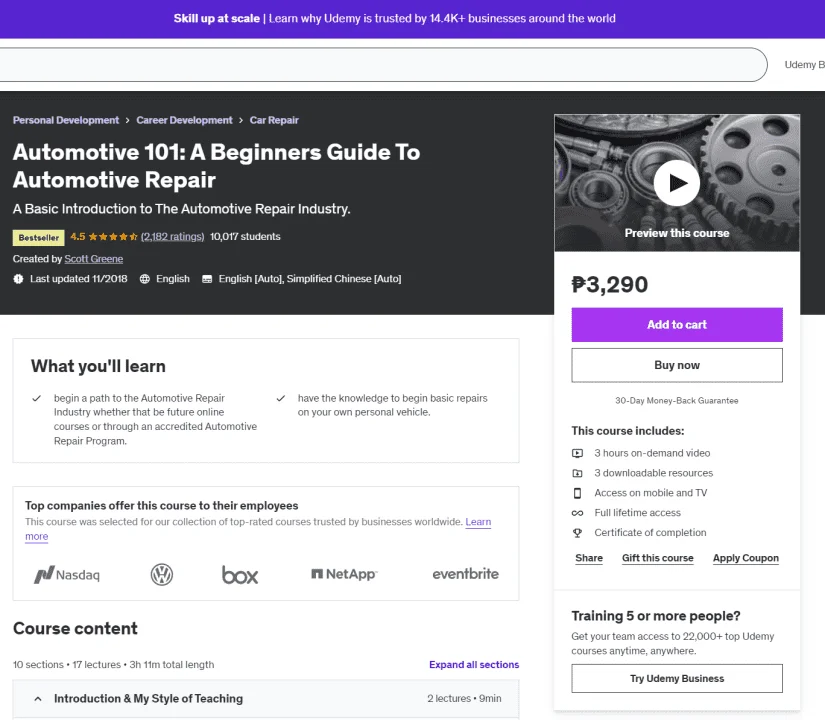This screenshot has width=825, height=720.
Task: Click the downloadable resources icon
Action: click(577, 473)
